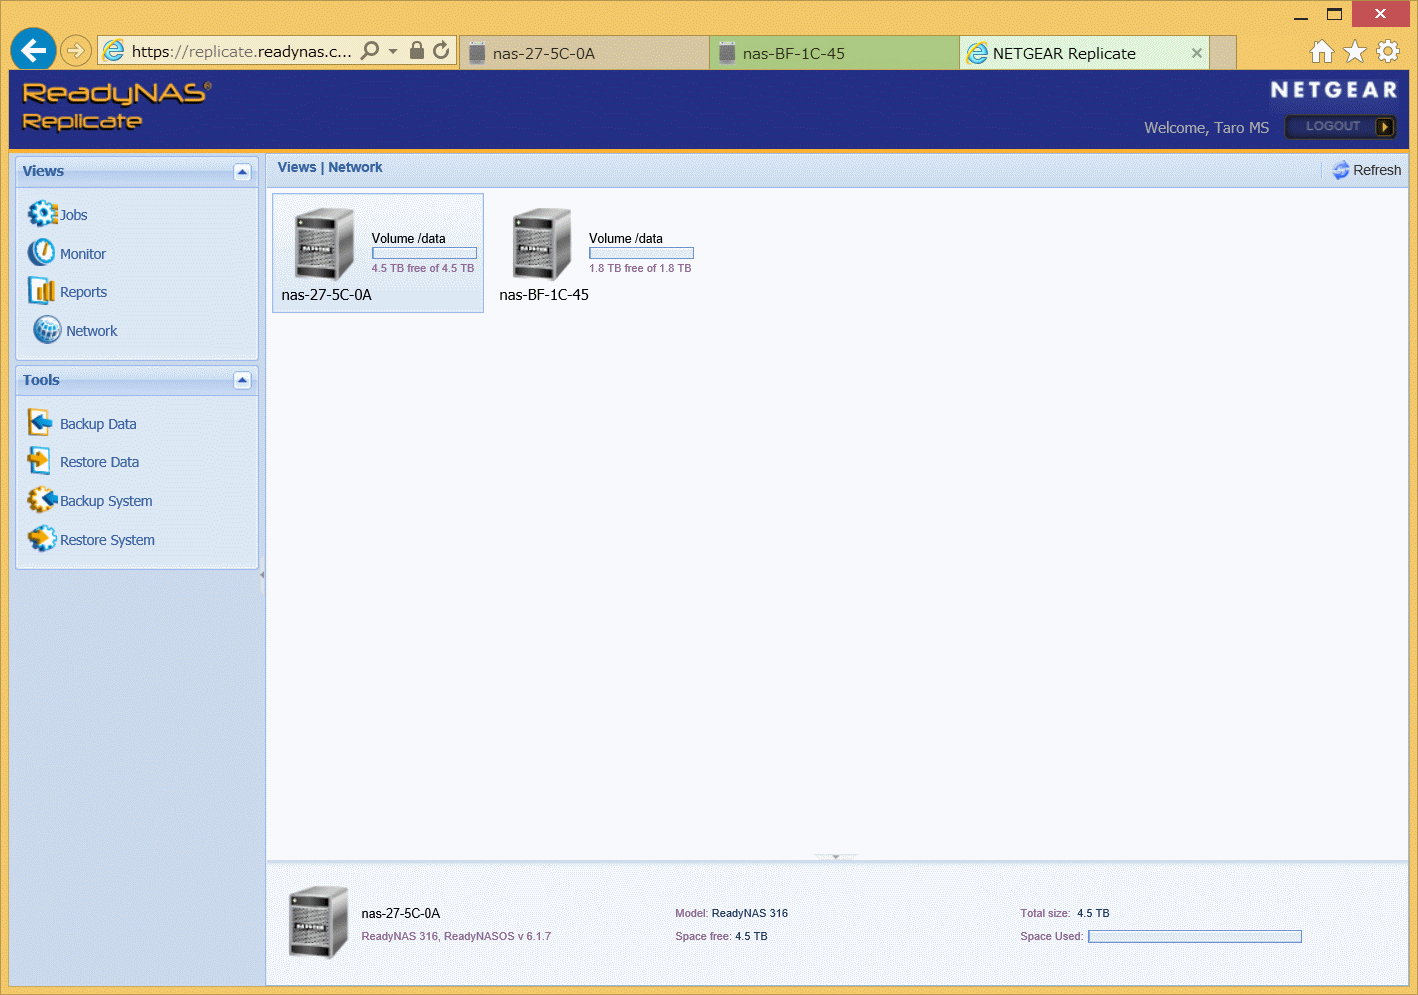Select the nas-BF-1C-45 device thumbnail
The height and width of the screenshot is (995, 1418).
(541, 245)
